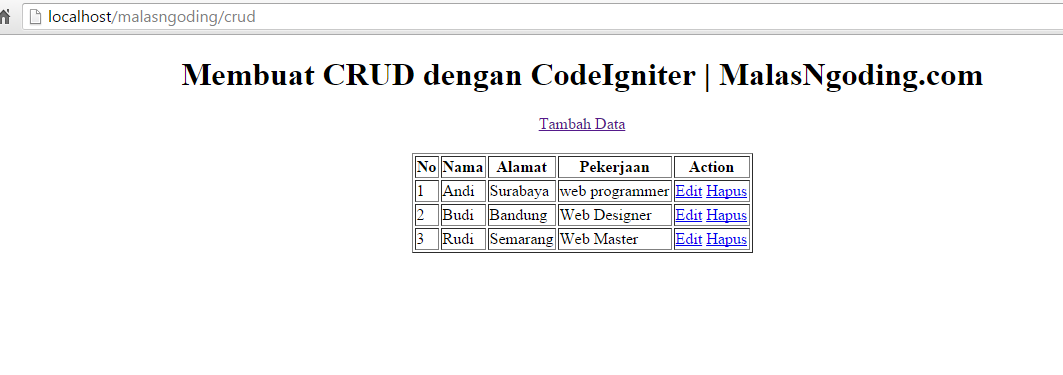Open the Tambah Data link

coord(582,124)
